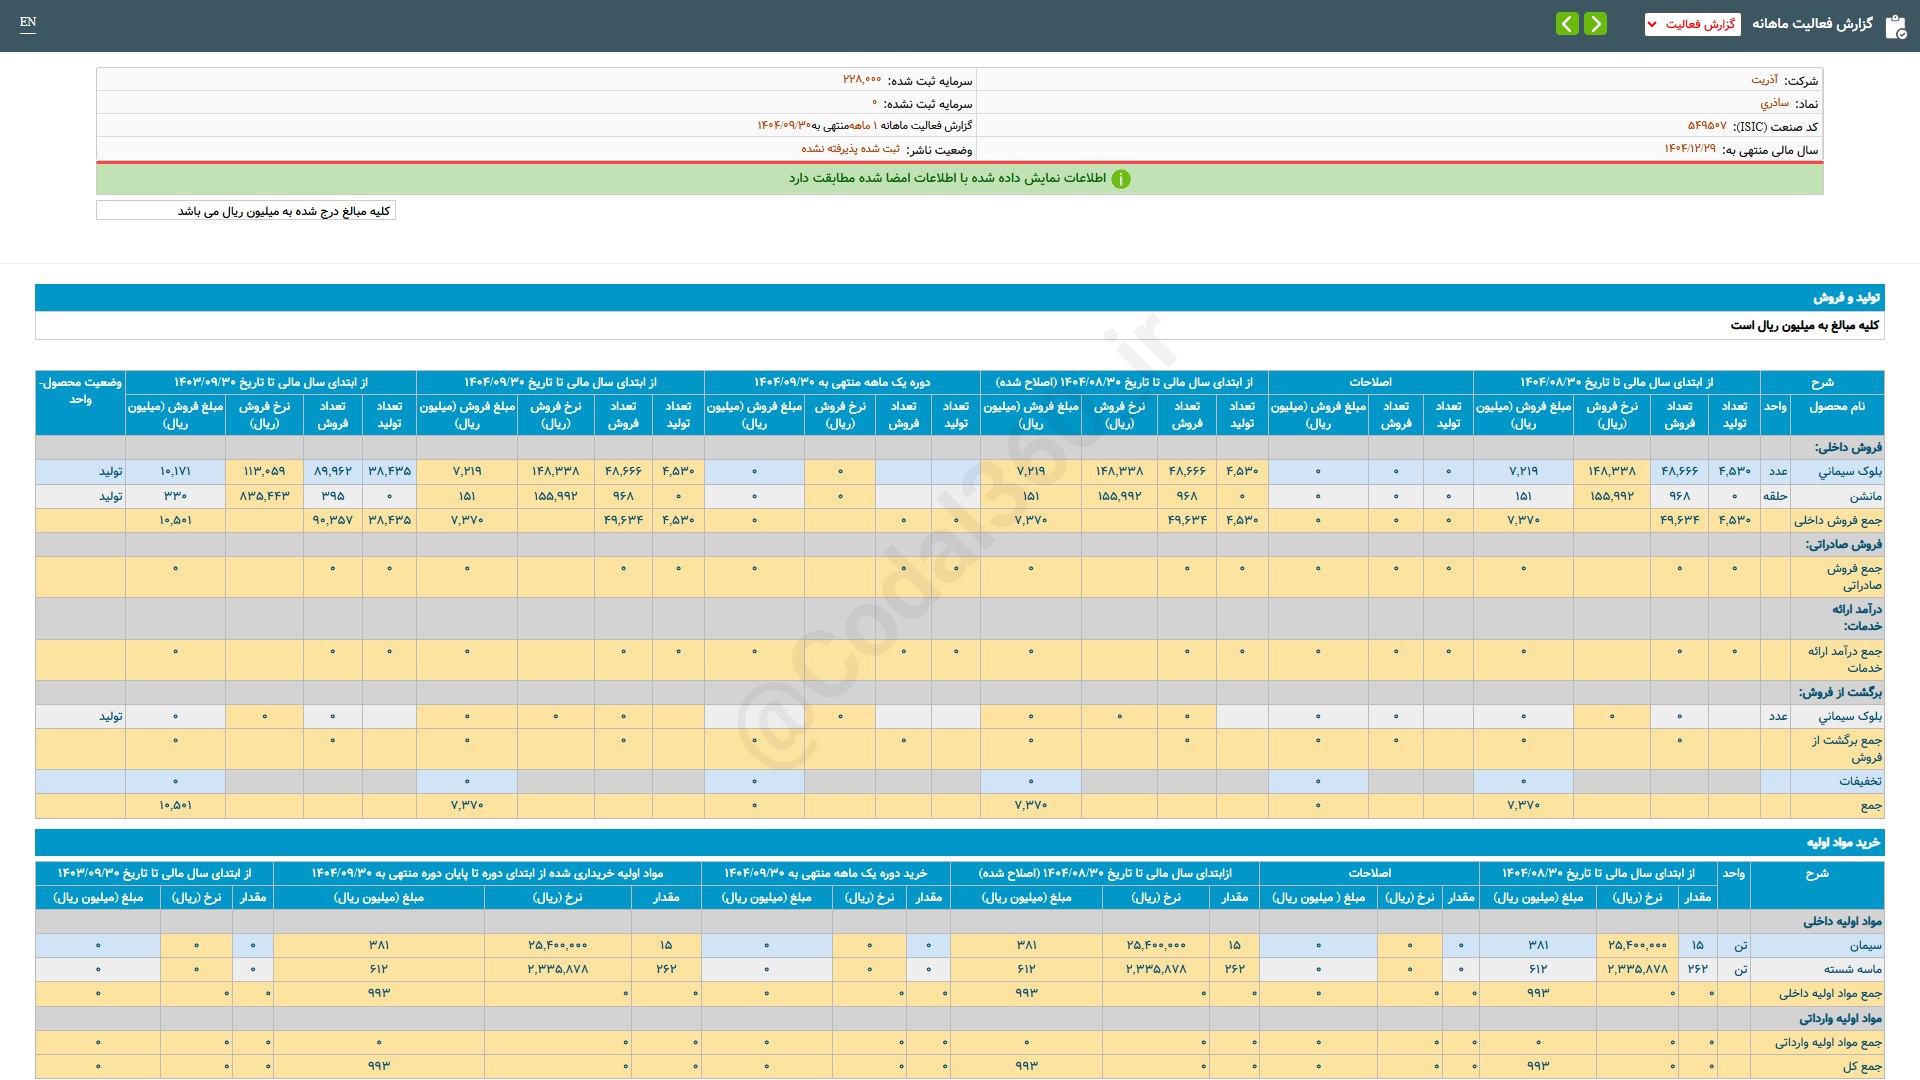Switch language using the EN button
The width and height of the screenshot is (1920, 1080).
click(28, 22)
